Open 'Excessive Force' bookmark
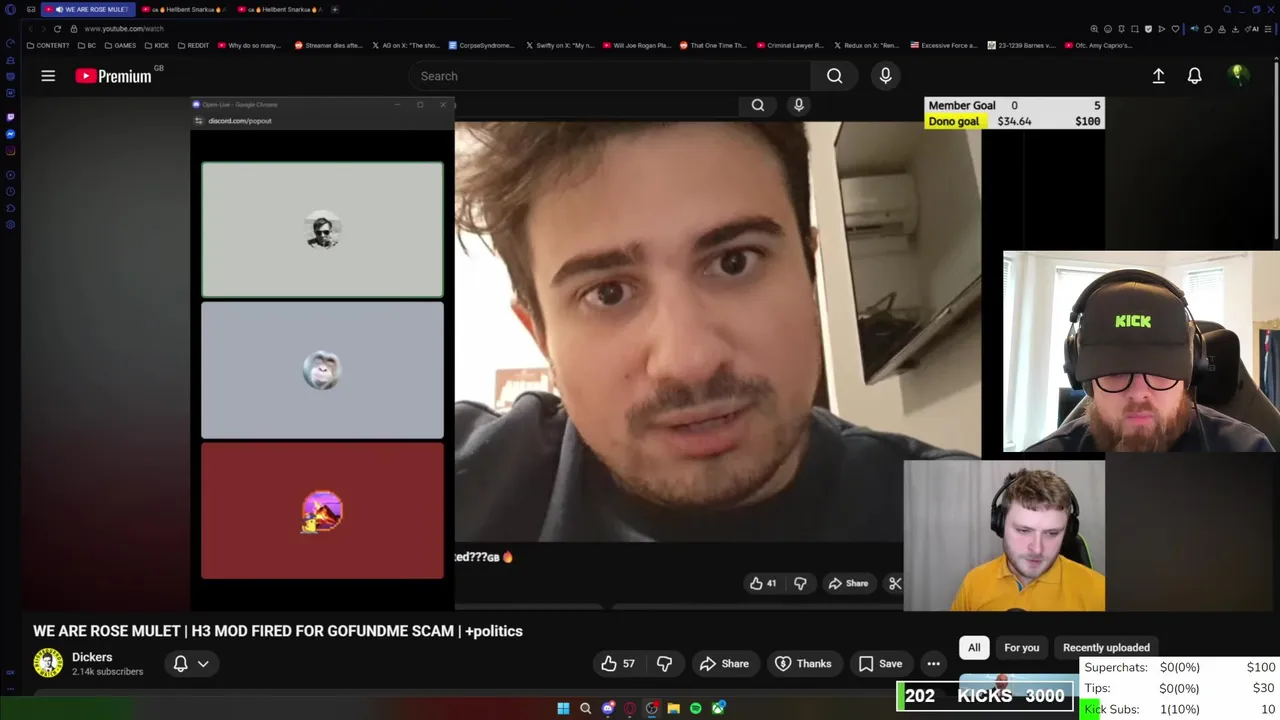 click(943, 45)
